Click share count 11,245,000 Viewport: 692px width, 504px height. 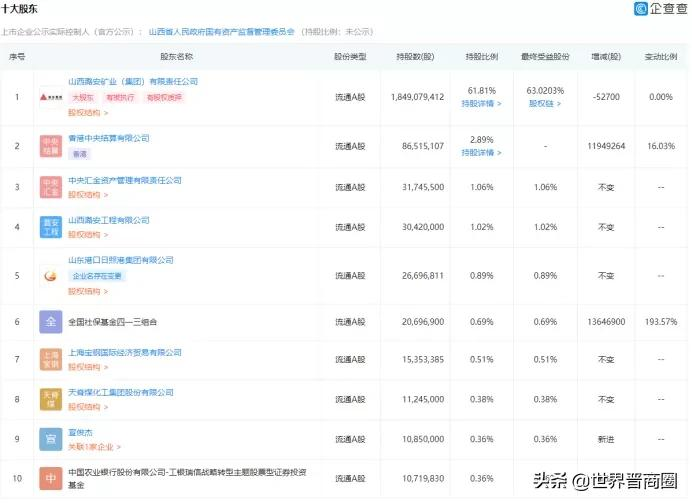423,399
